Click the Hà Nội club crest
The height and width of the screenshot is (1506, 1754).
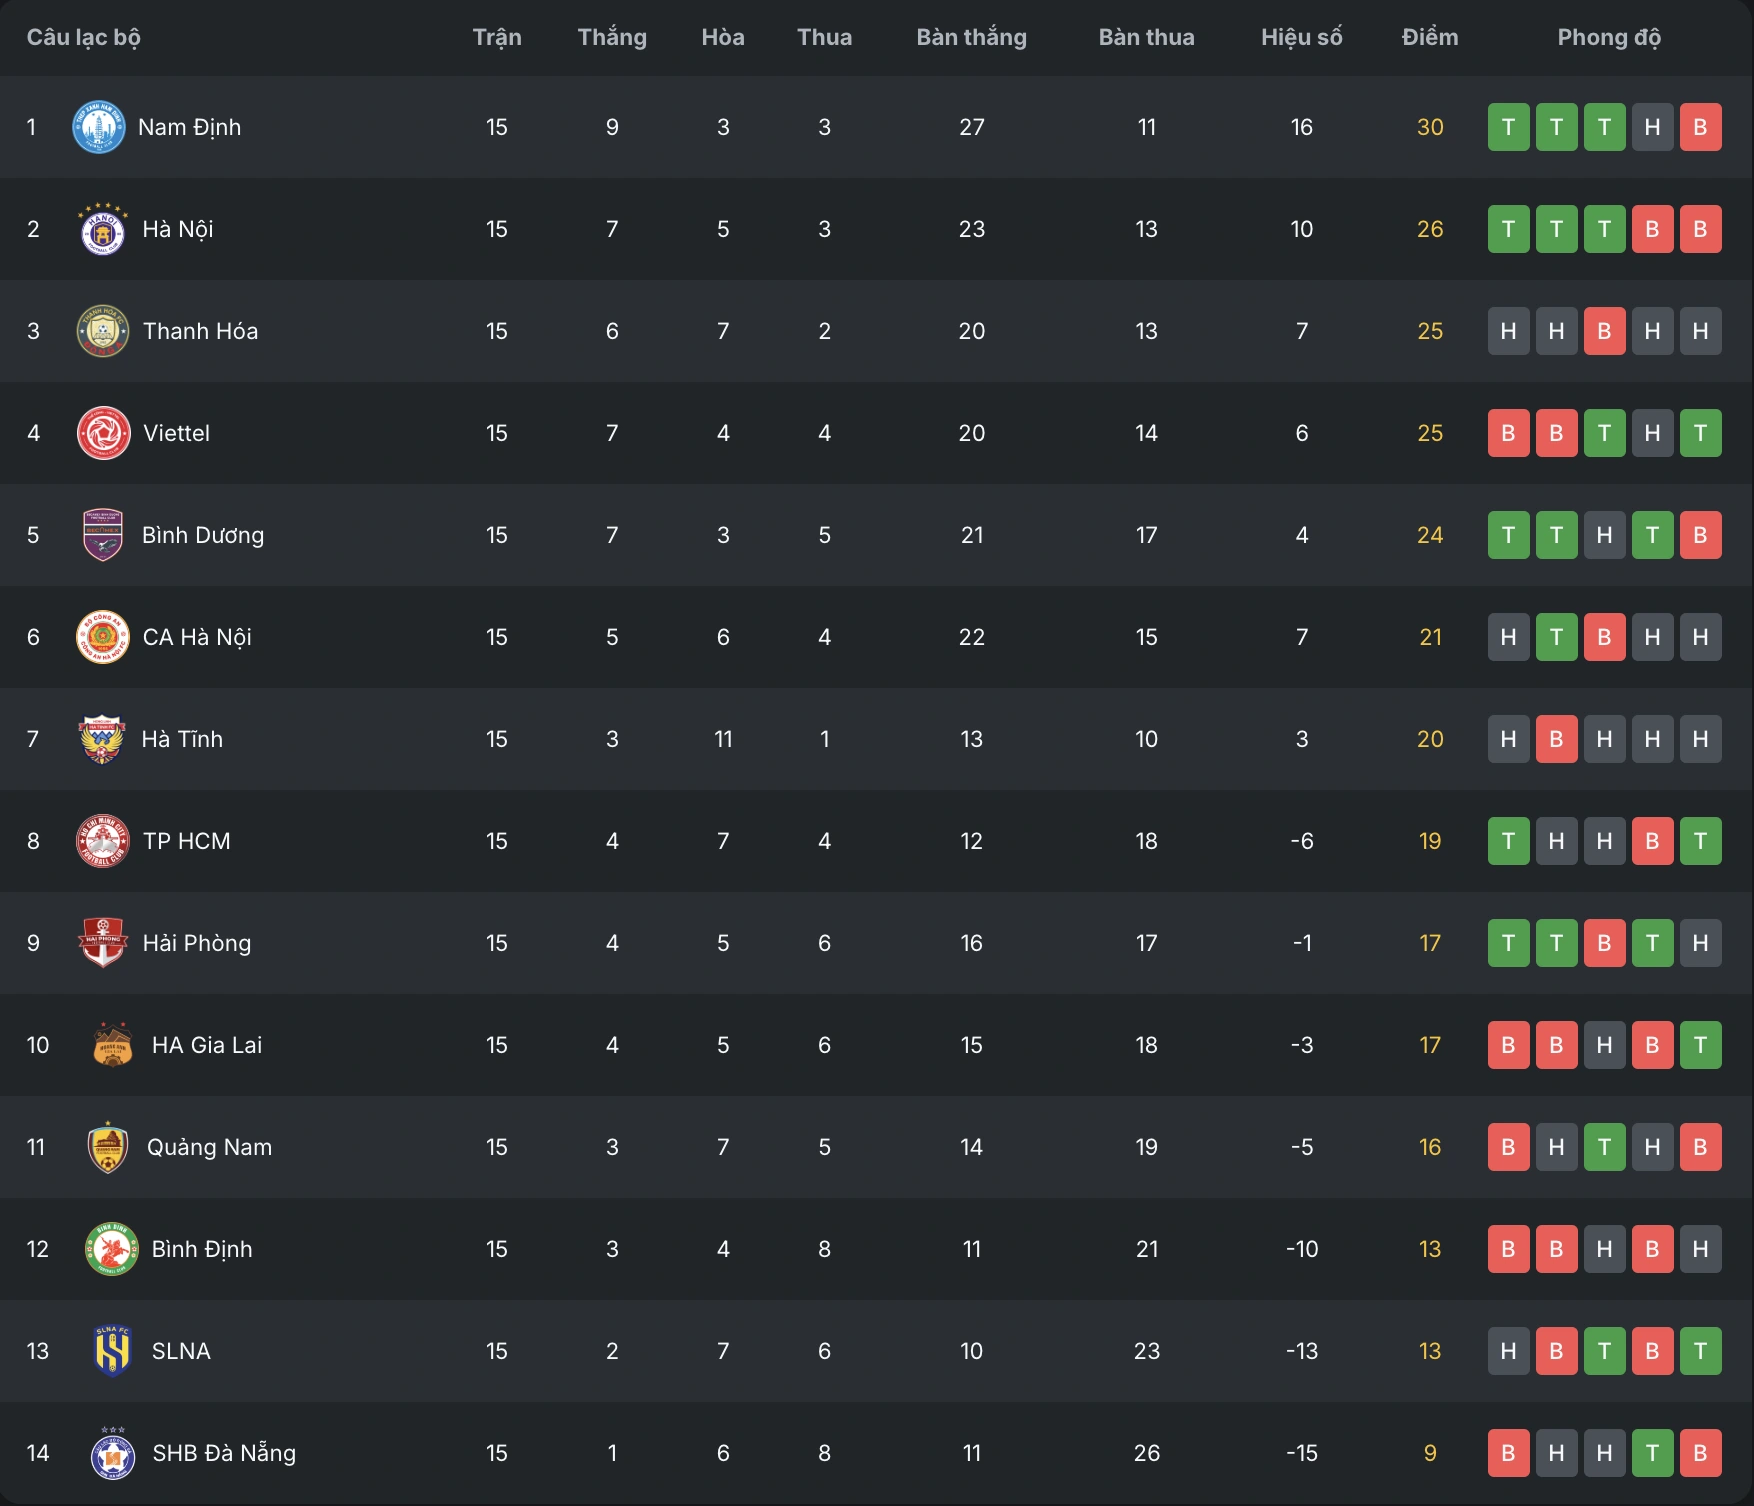[x=102, y=230]
